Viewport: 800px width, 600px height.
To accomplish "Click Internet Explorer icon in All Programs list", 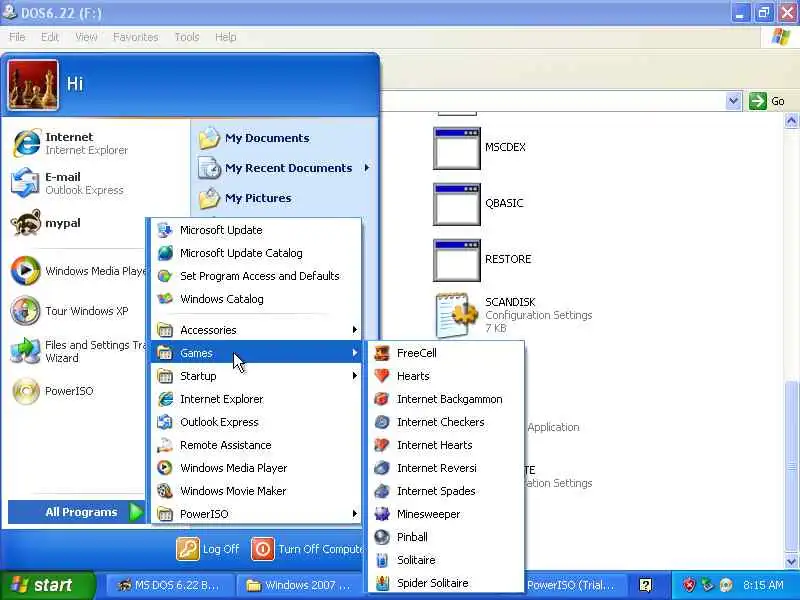I will click(165, 399).
